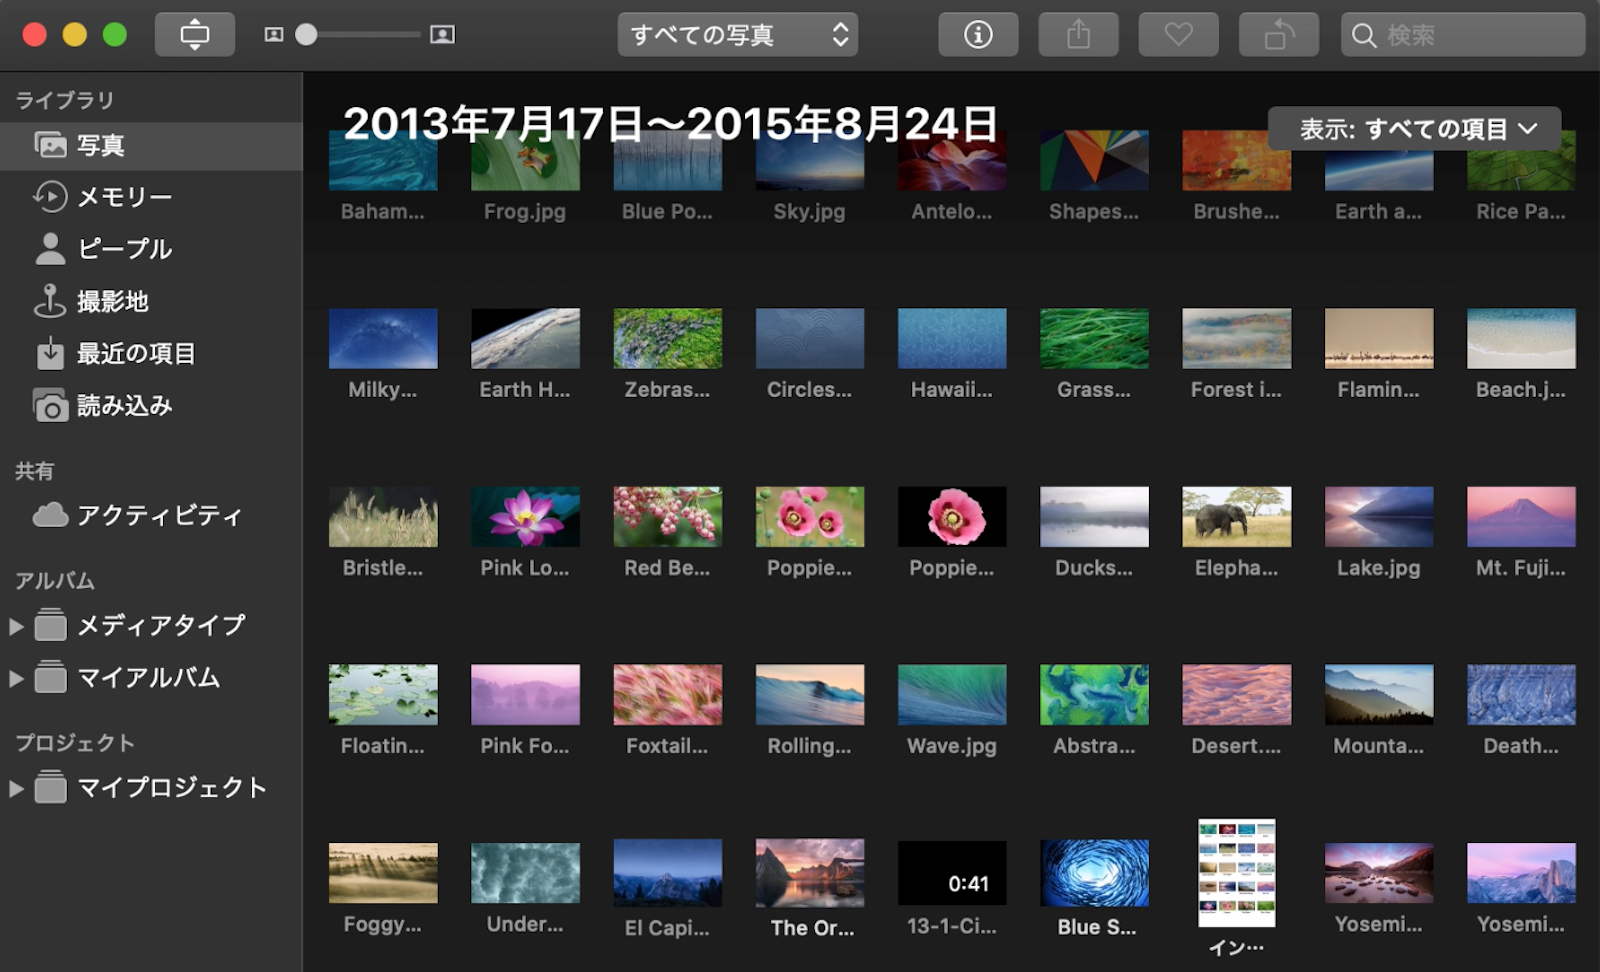Image resolution: width=1600 pixels, height=972 pixels.
Task: Expand the メディアタイプ disclosure triangle
Action: tap(16, 626)
